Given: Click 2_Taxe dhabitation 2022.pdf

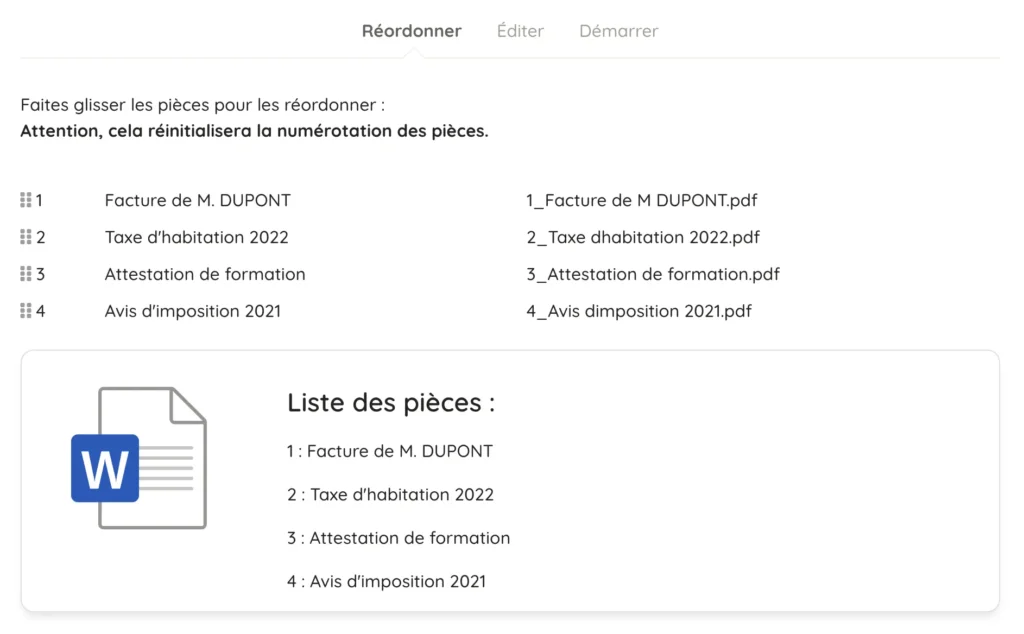Looking at the screenshot, I should point(643,237).
